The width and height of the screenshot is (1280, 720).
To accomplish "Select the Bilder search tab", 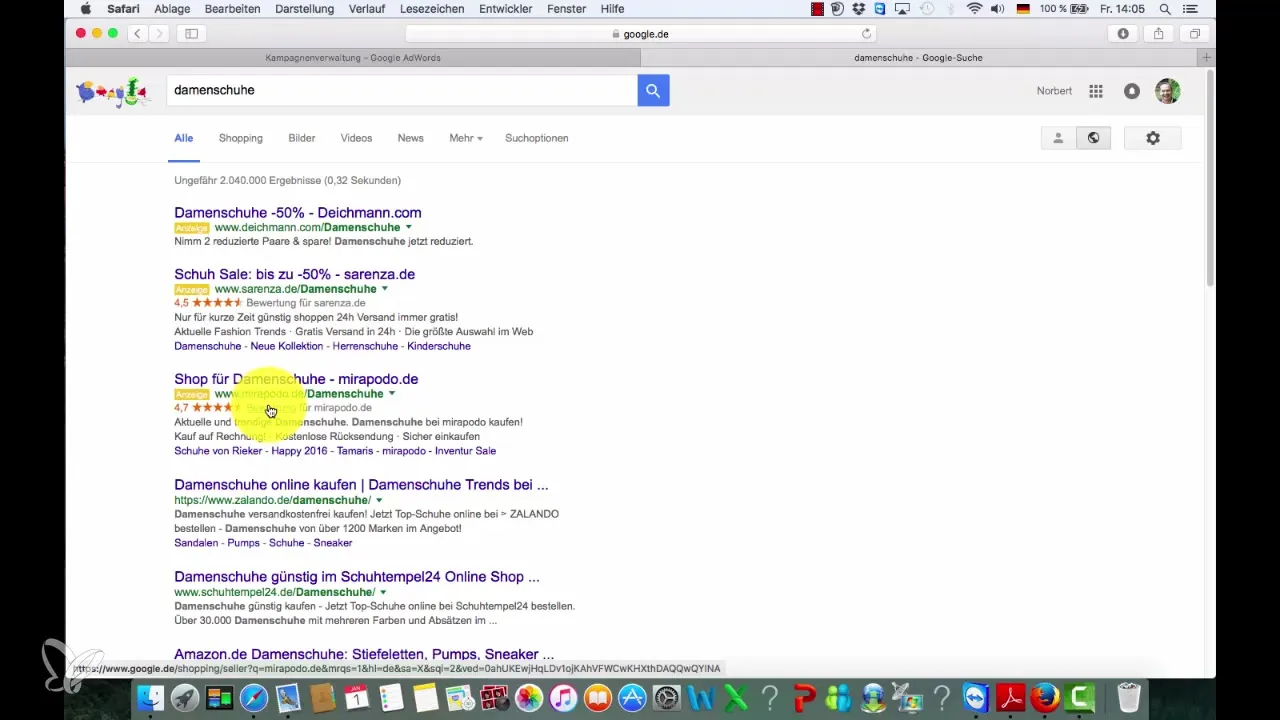I will pyautogui.click(x=302, y=138).
